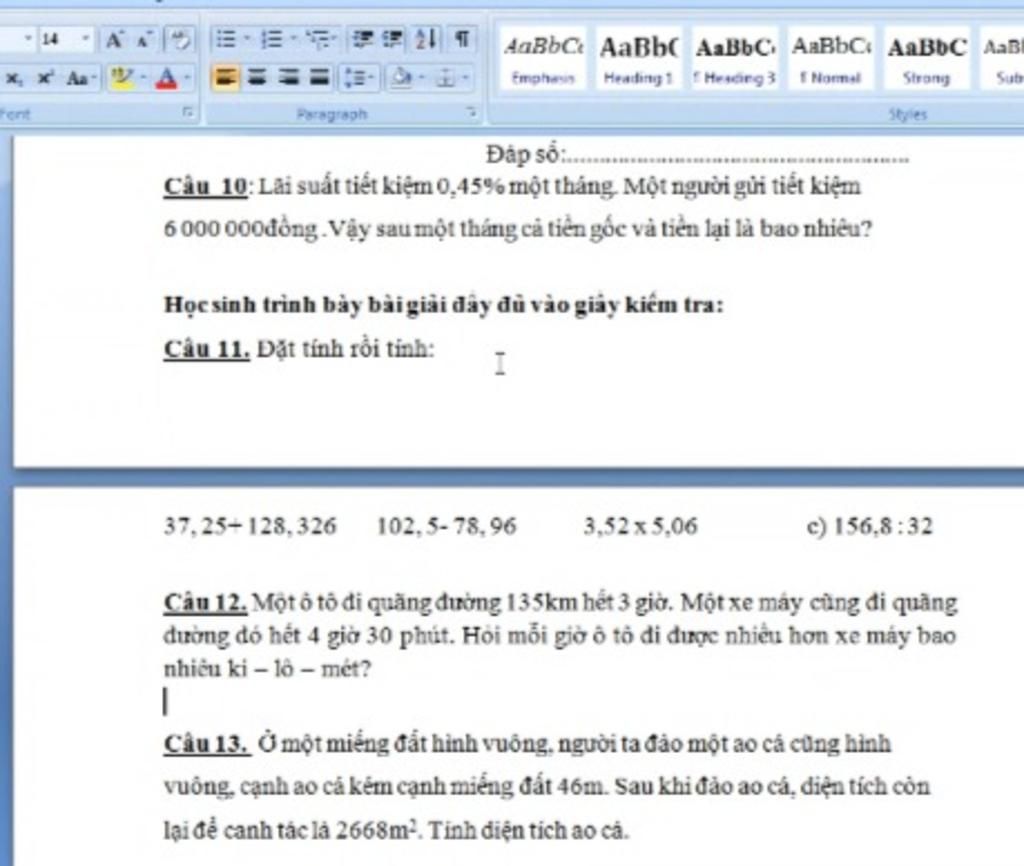
Task: Click the expression '37, 25+ 128, 326'
Action: click(x=250, y=526)
